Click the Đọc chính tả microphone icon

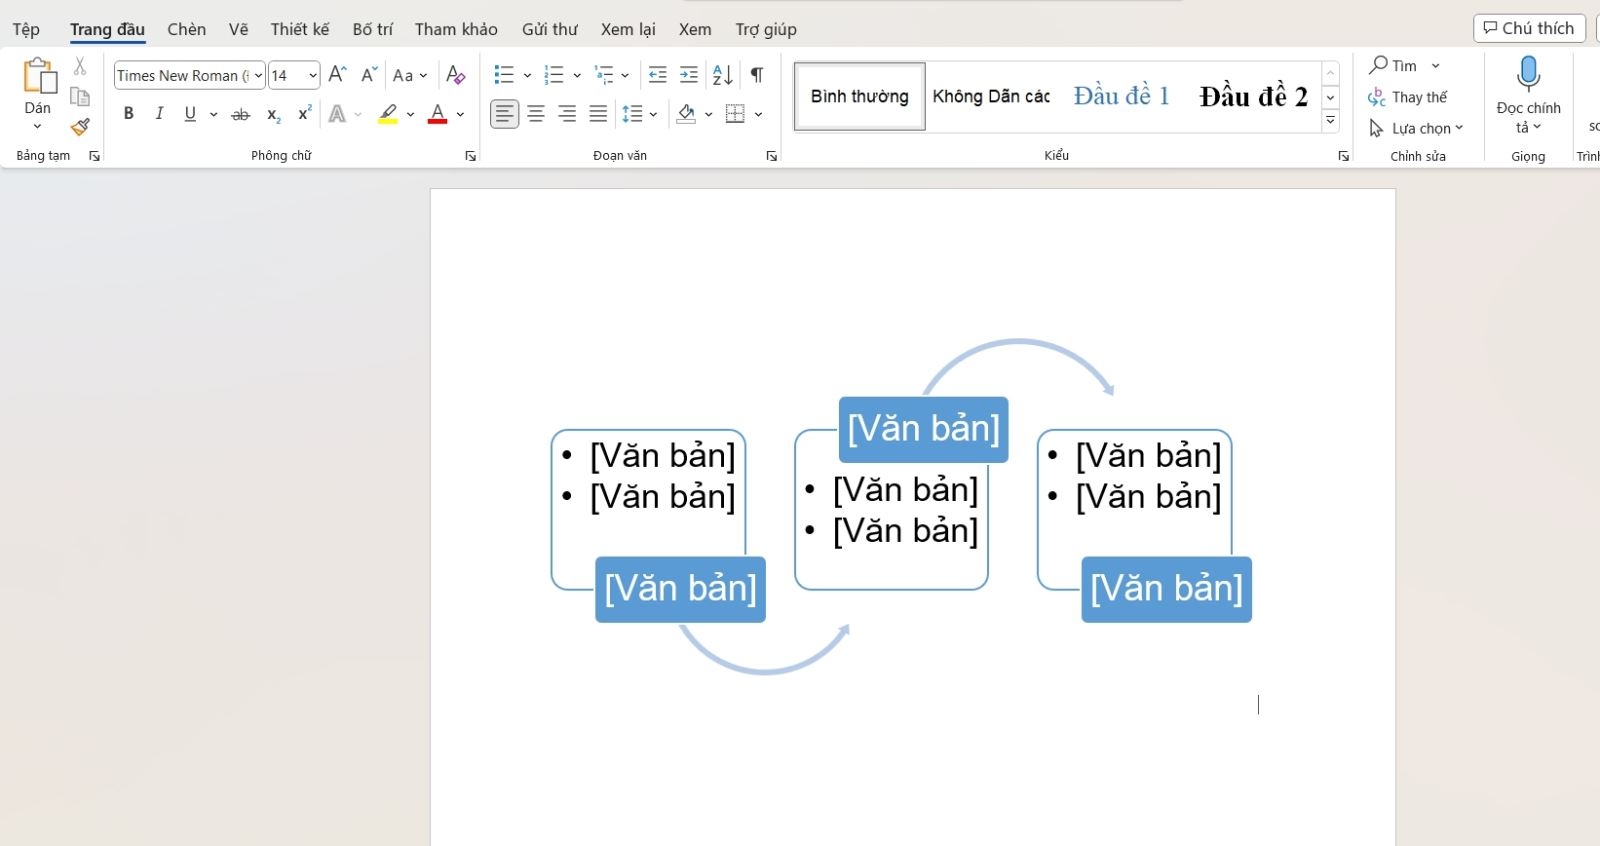(1528, 75)
